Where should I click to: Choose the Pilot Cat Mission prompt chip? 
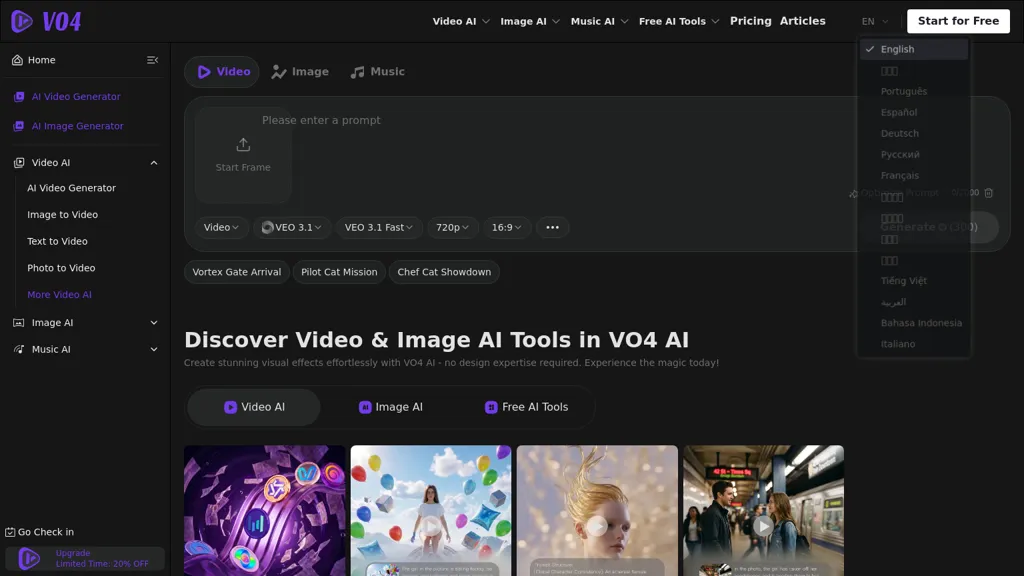click(339, 272)
